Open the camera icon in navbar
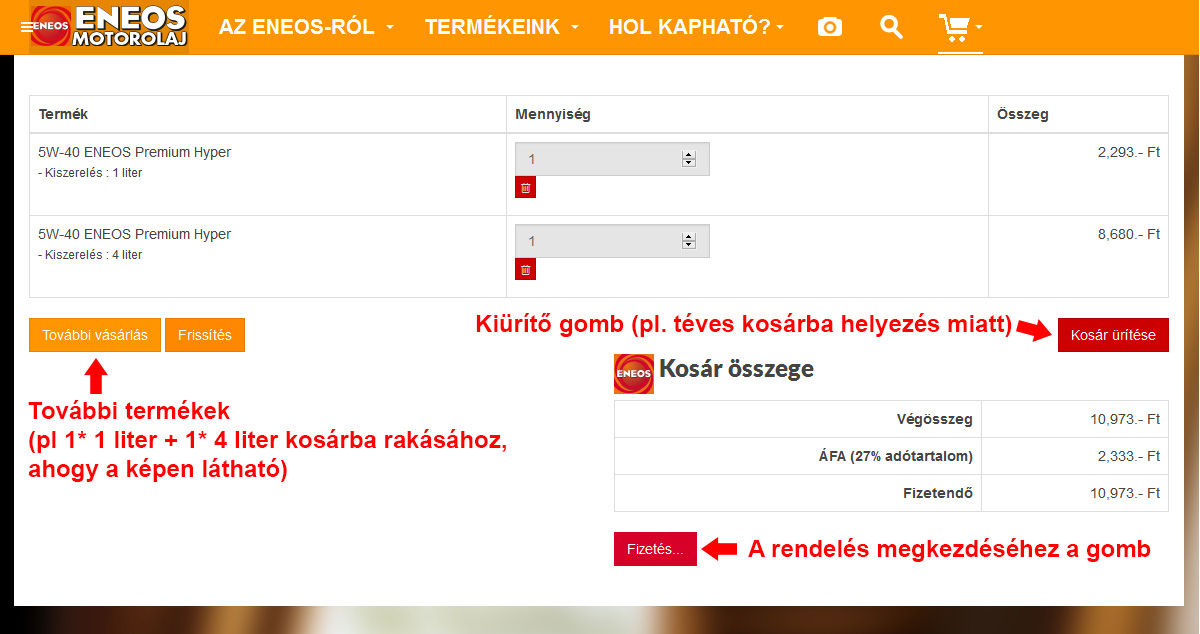Screen dimensions: 1200x634 pos(830,27)
